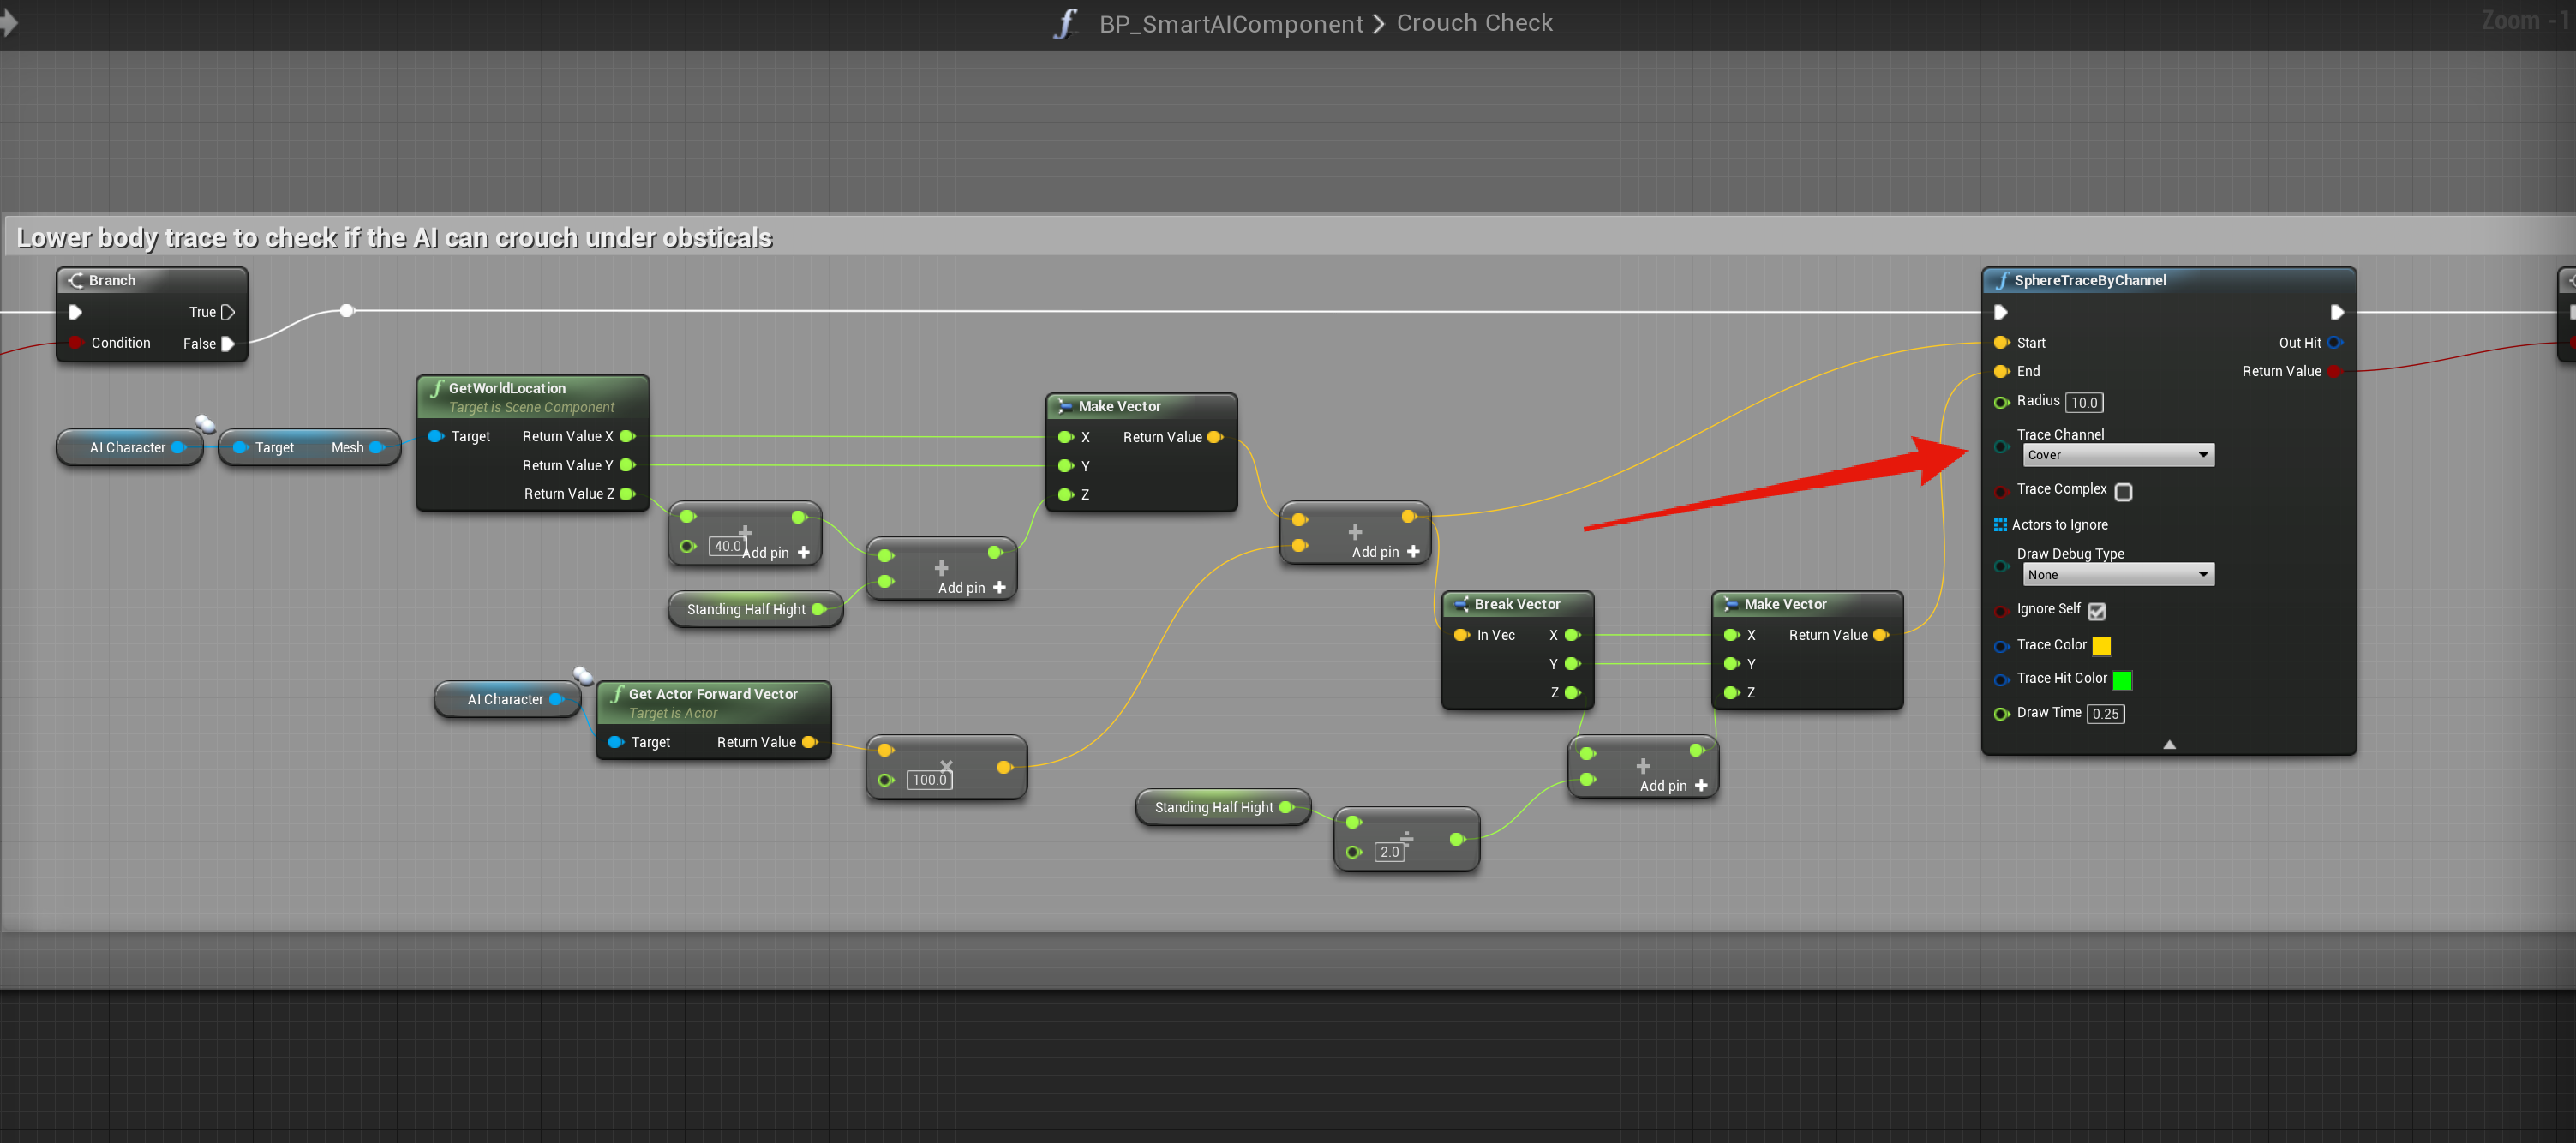Click the navigation arrow at top left
The height and width of the screenshot is (1143, 2576).
[9, 22]
